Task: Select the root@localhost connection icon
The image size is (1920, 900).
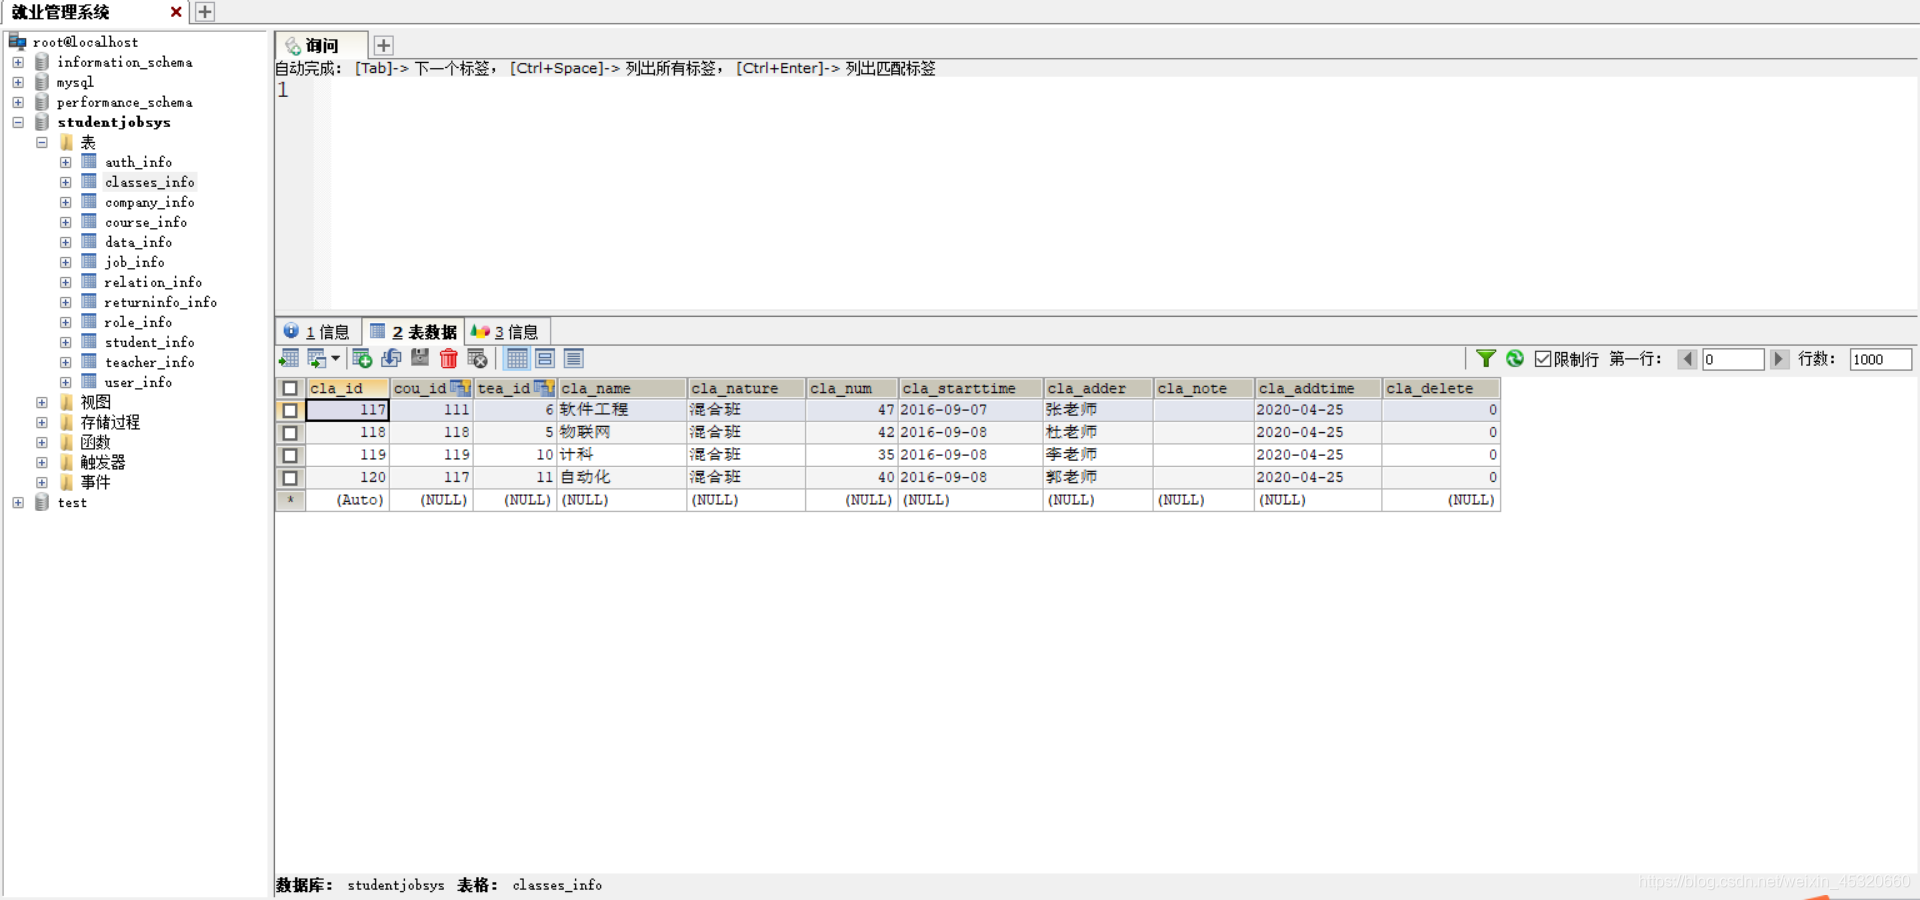Action: pos(17,41)
